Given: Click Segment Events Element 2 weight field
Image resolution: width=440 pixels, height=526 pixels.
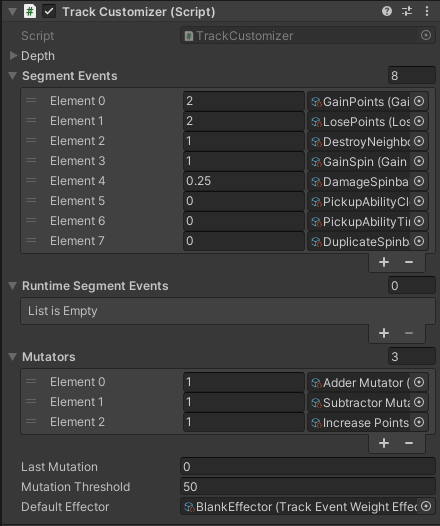Looking at the screenshot, I should coord(244,141).
